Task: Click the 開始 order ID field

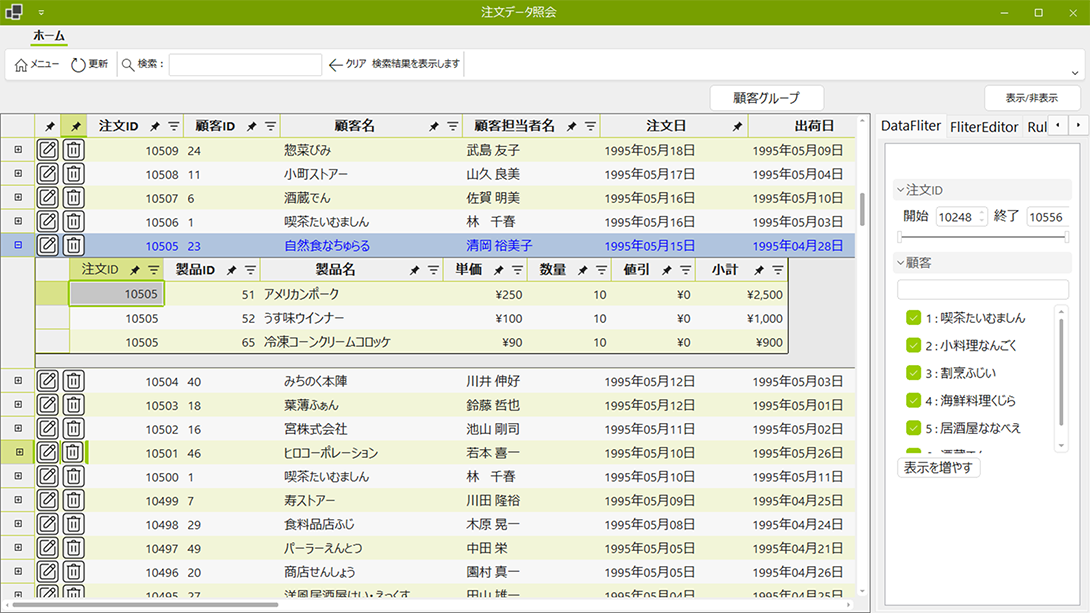Action: 961,217
